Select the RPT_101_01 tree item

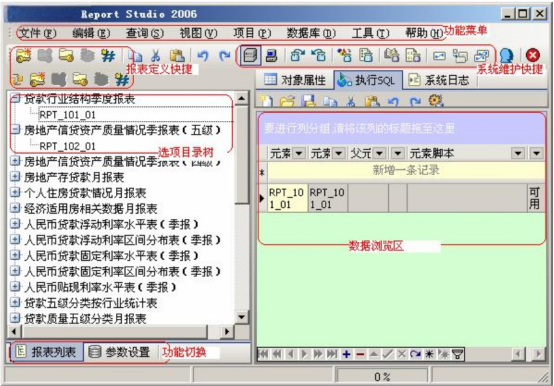67,115
